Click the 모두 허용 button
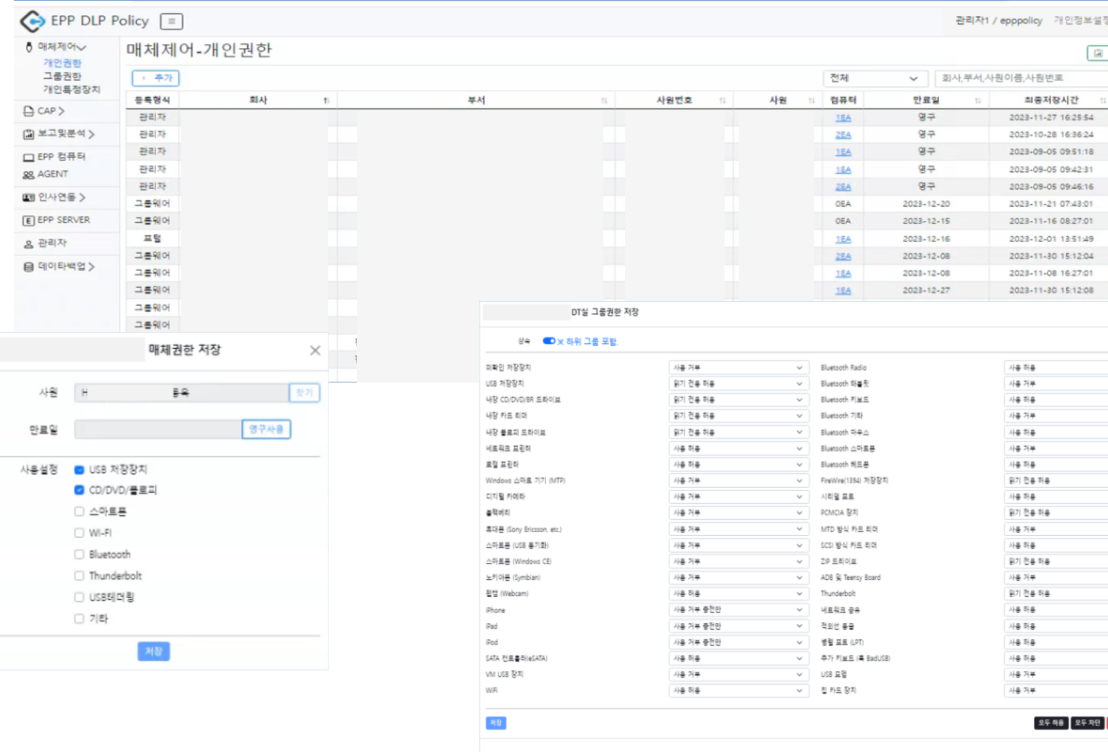 1051,723
